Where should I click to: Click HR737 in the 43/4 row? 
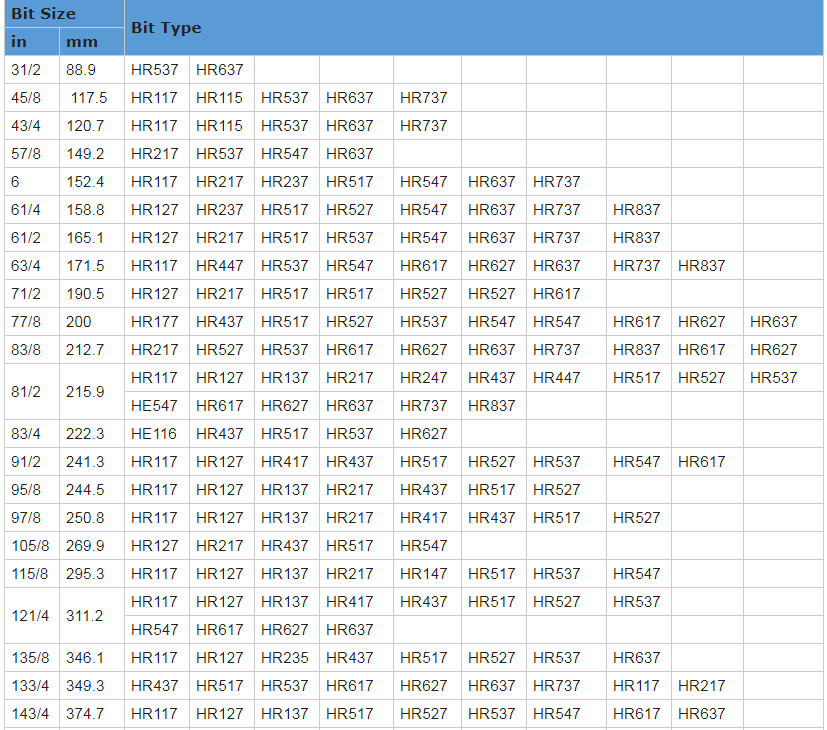click(423, 126)
